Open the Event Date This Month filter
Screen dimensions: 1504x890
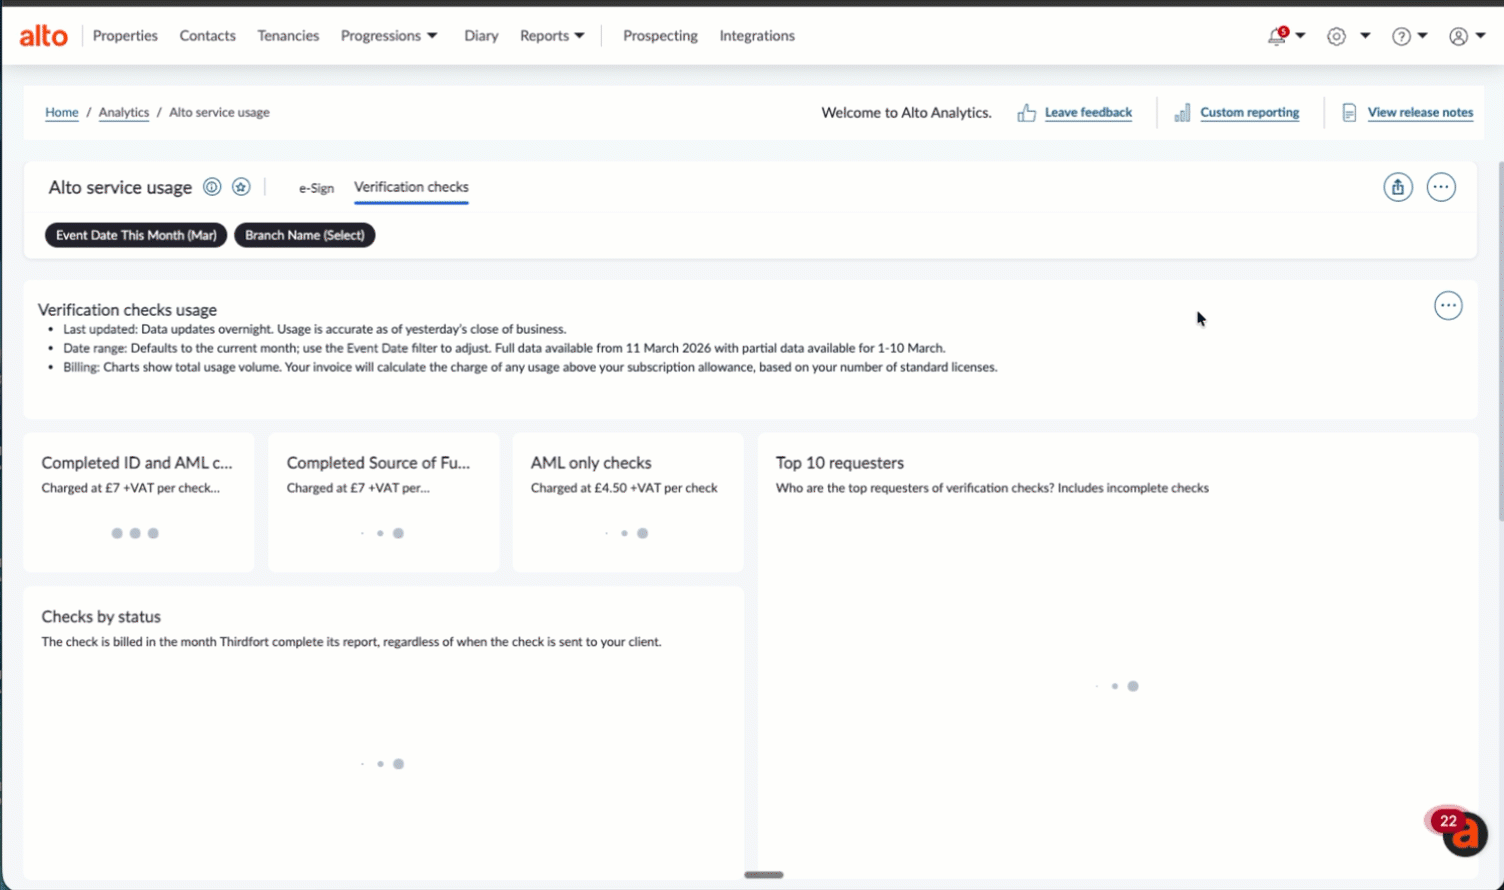point(136,235)
